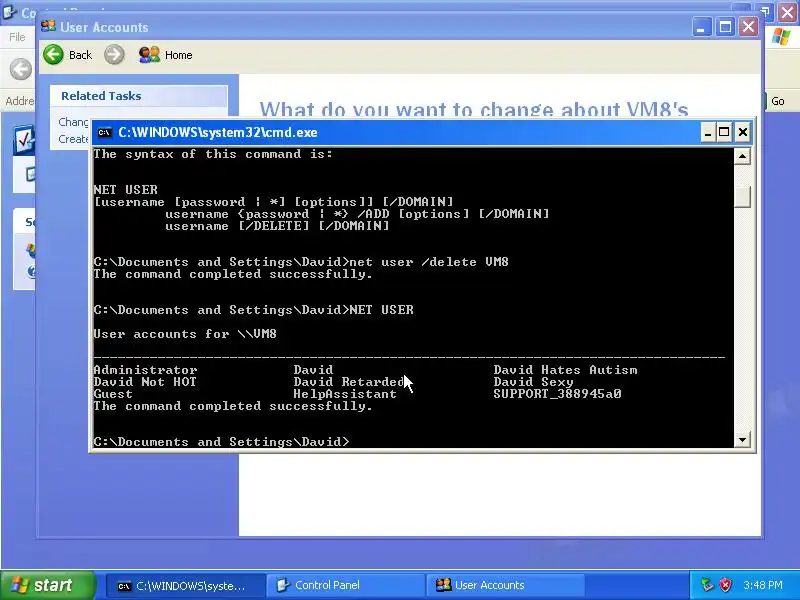
Task: Close the cmd.exe window
Action: [x=743, y=133]
